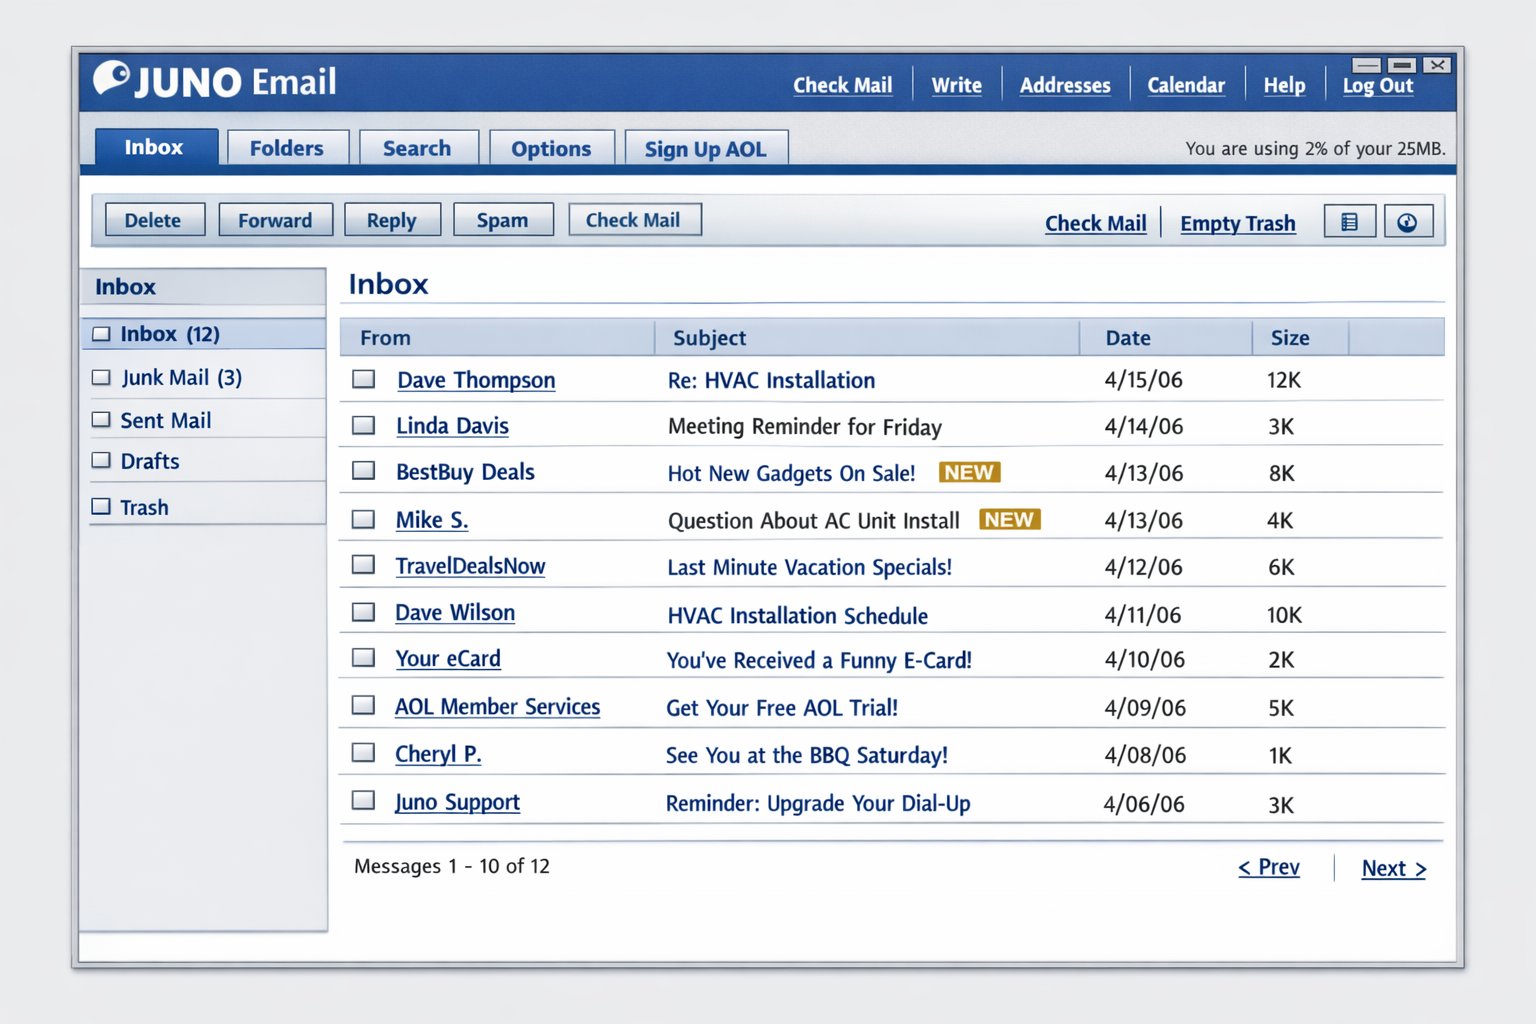Click the Delete button

(154, 220)
